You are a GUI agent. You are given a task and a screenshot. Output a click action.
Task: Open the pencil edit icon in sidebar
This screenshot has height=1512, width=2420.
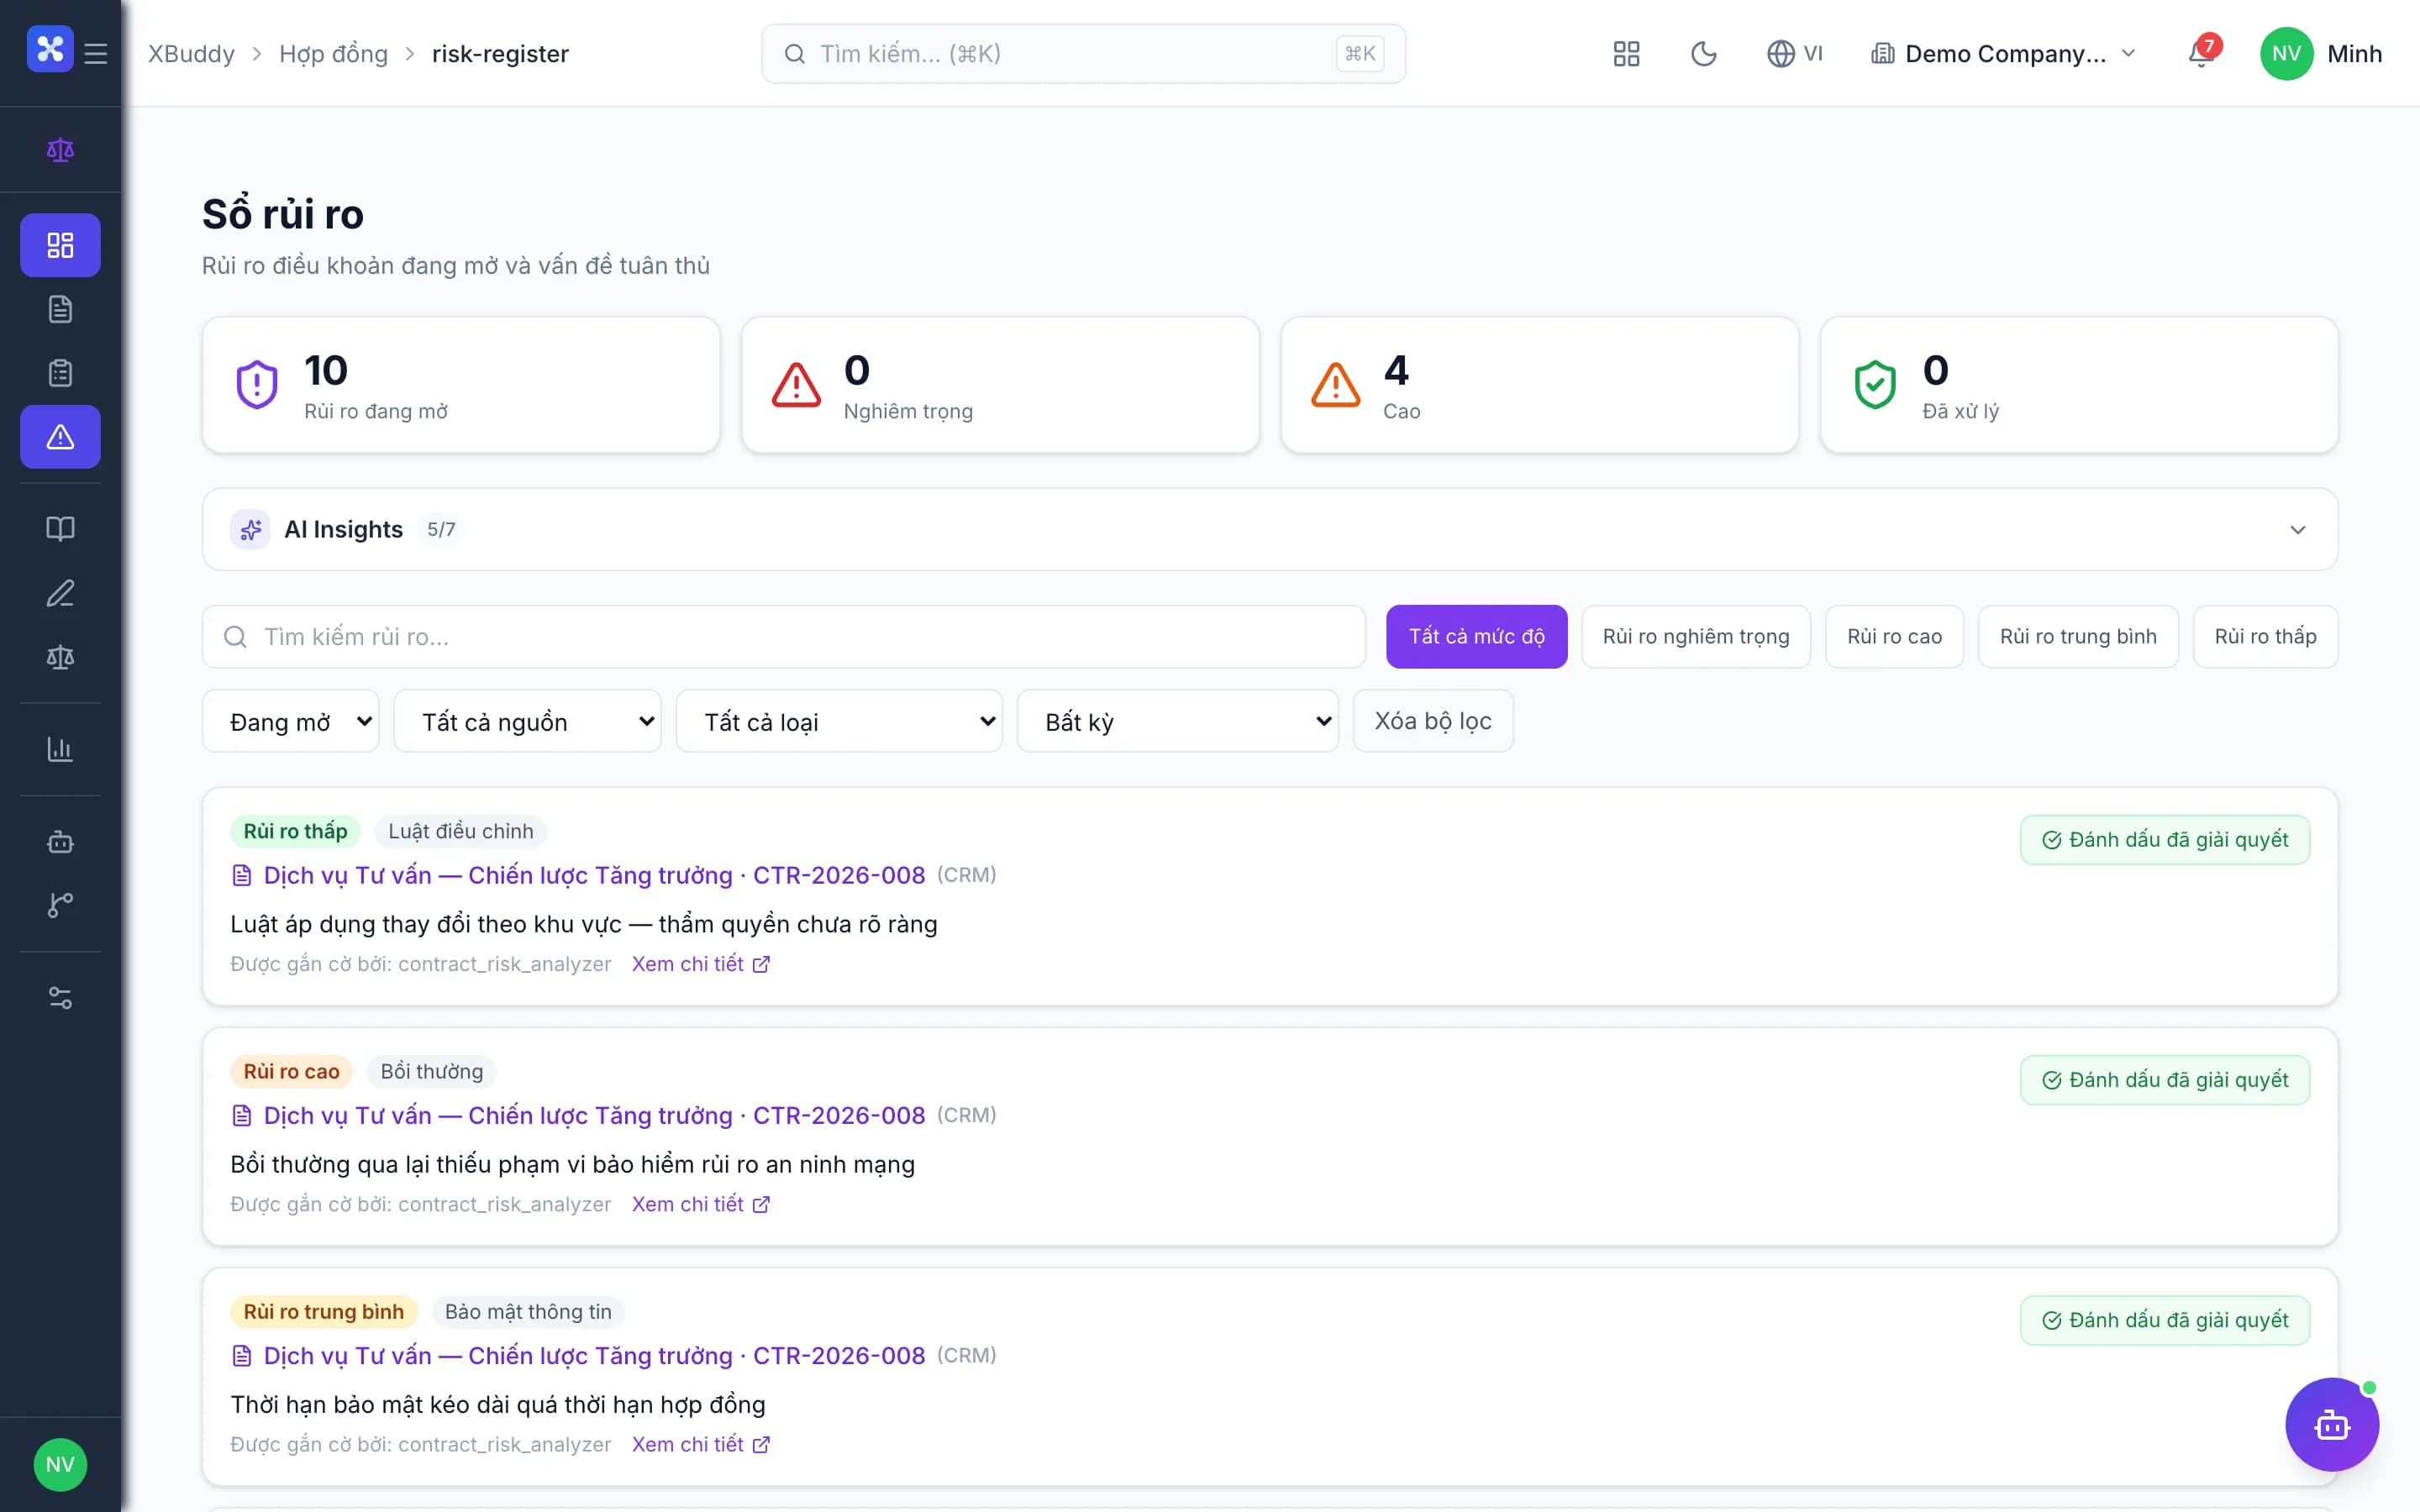pos(60,593)
